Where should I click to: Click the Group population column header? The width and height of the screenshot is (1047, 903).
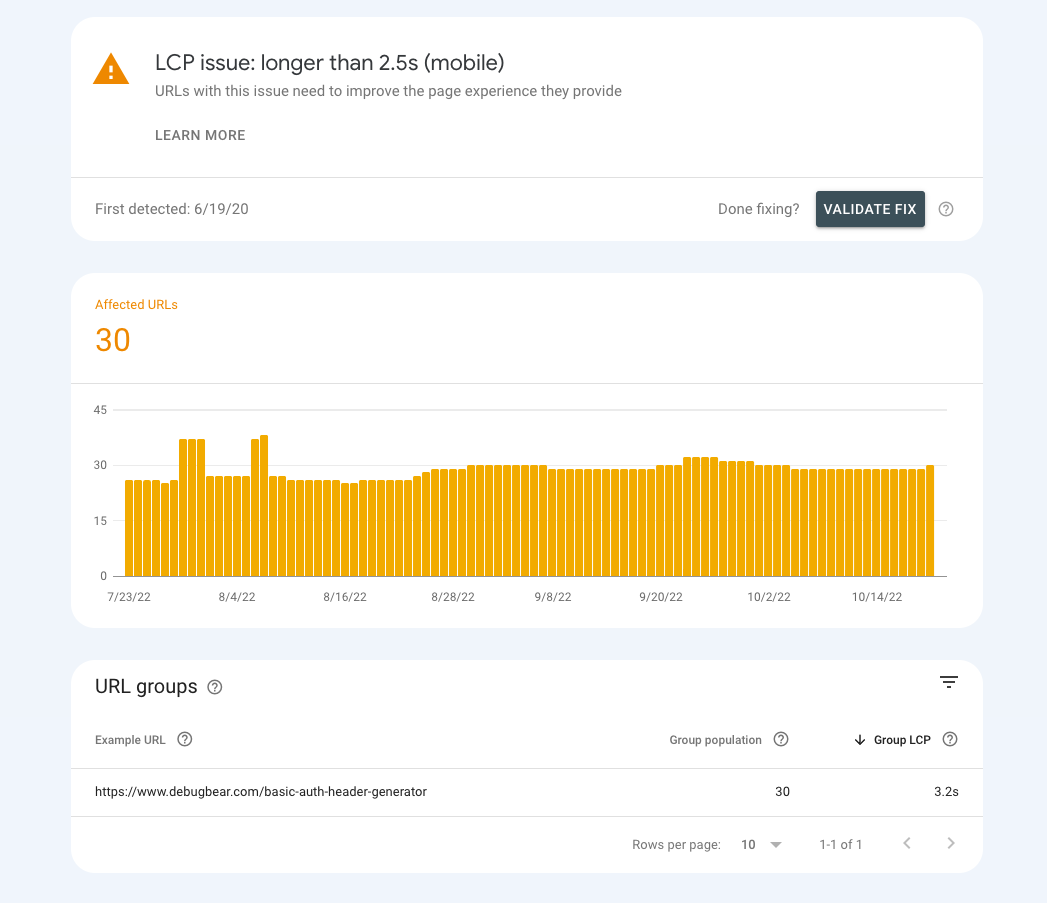coord(715,740)
